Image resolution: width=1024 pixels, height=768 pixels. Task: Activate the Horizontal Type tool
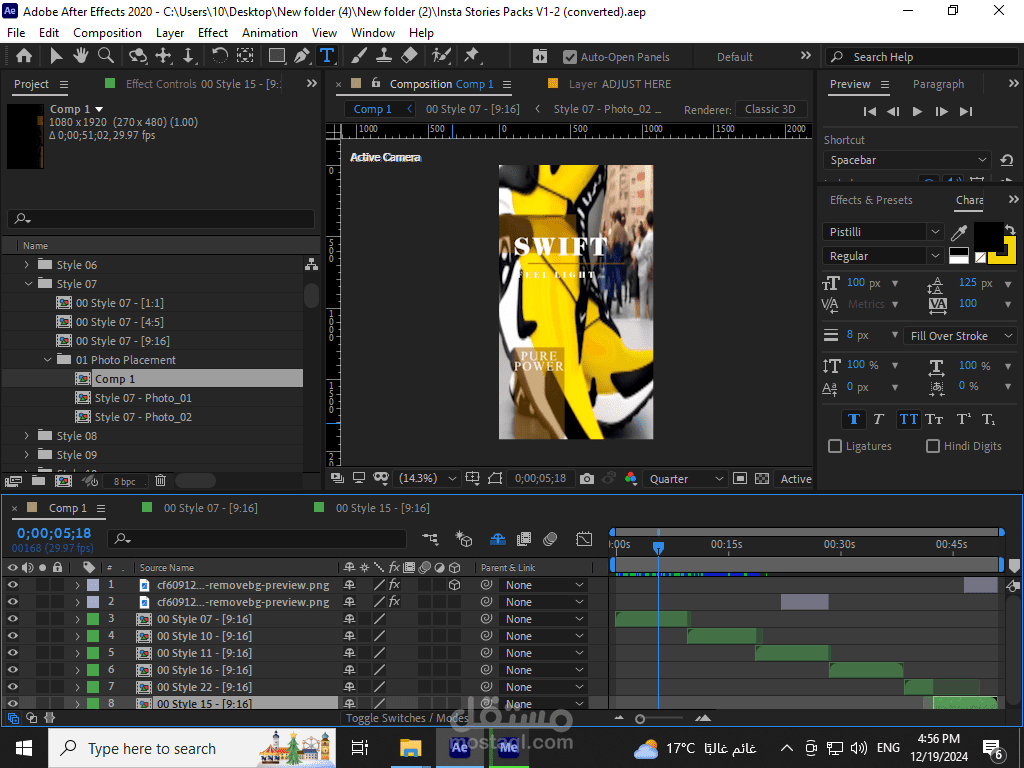pyautogui.click(x=326, y=56)
